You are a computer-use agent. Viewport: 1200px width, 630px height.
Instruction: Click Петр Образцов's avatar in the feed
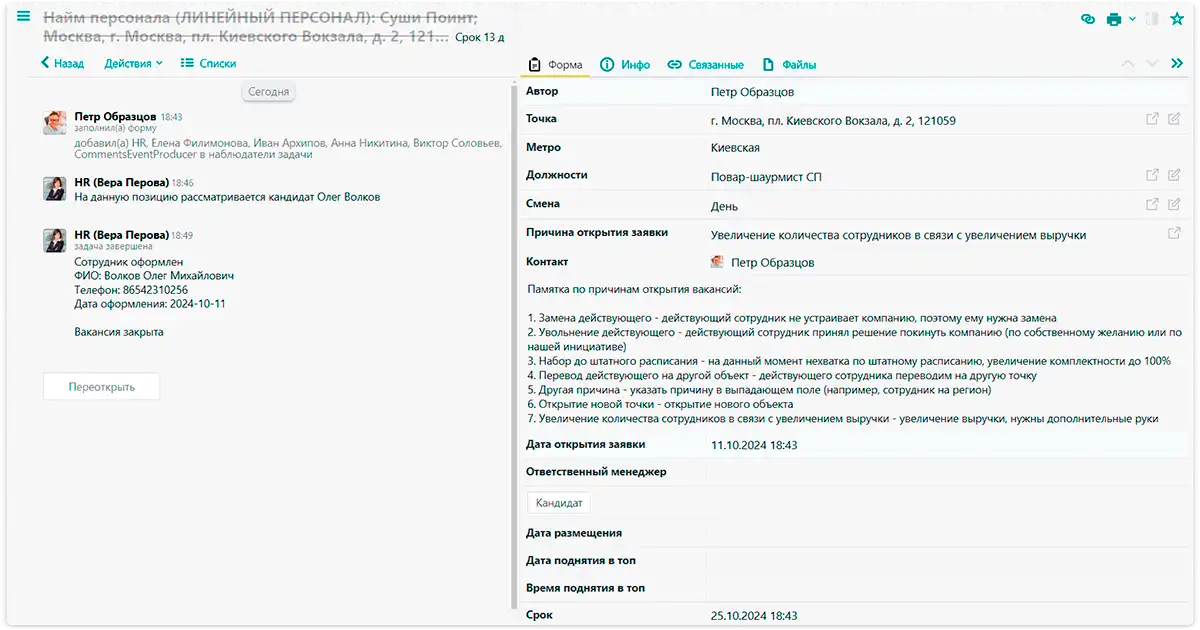[x=55, y=123]
